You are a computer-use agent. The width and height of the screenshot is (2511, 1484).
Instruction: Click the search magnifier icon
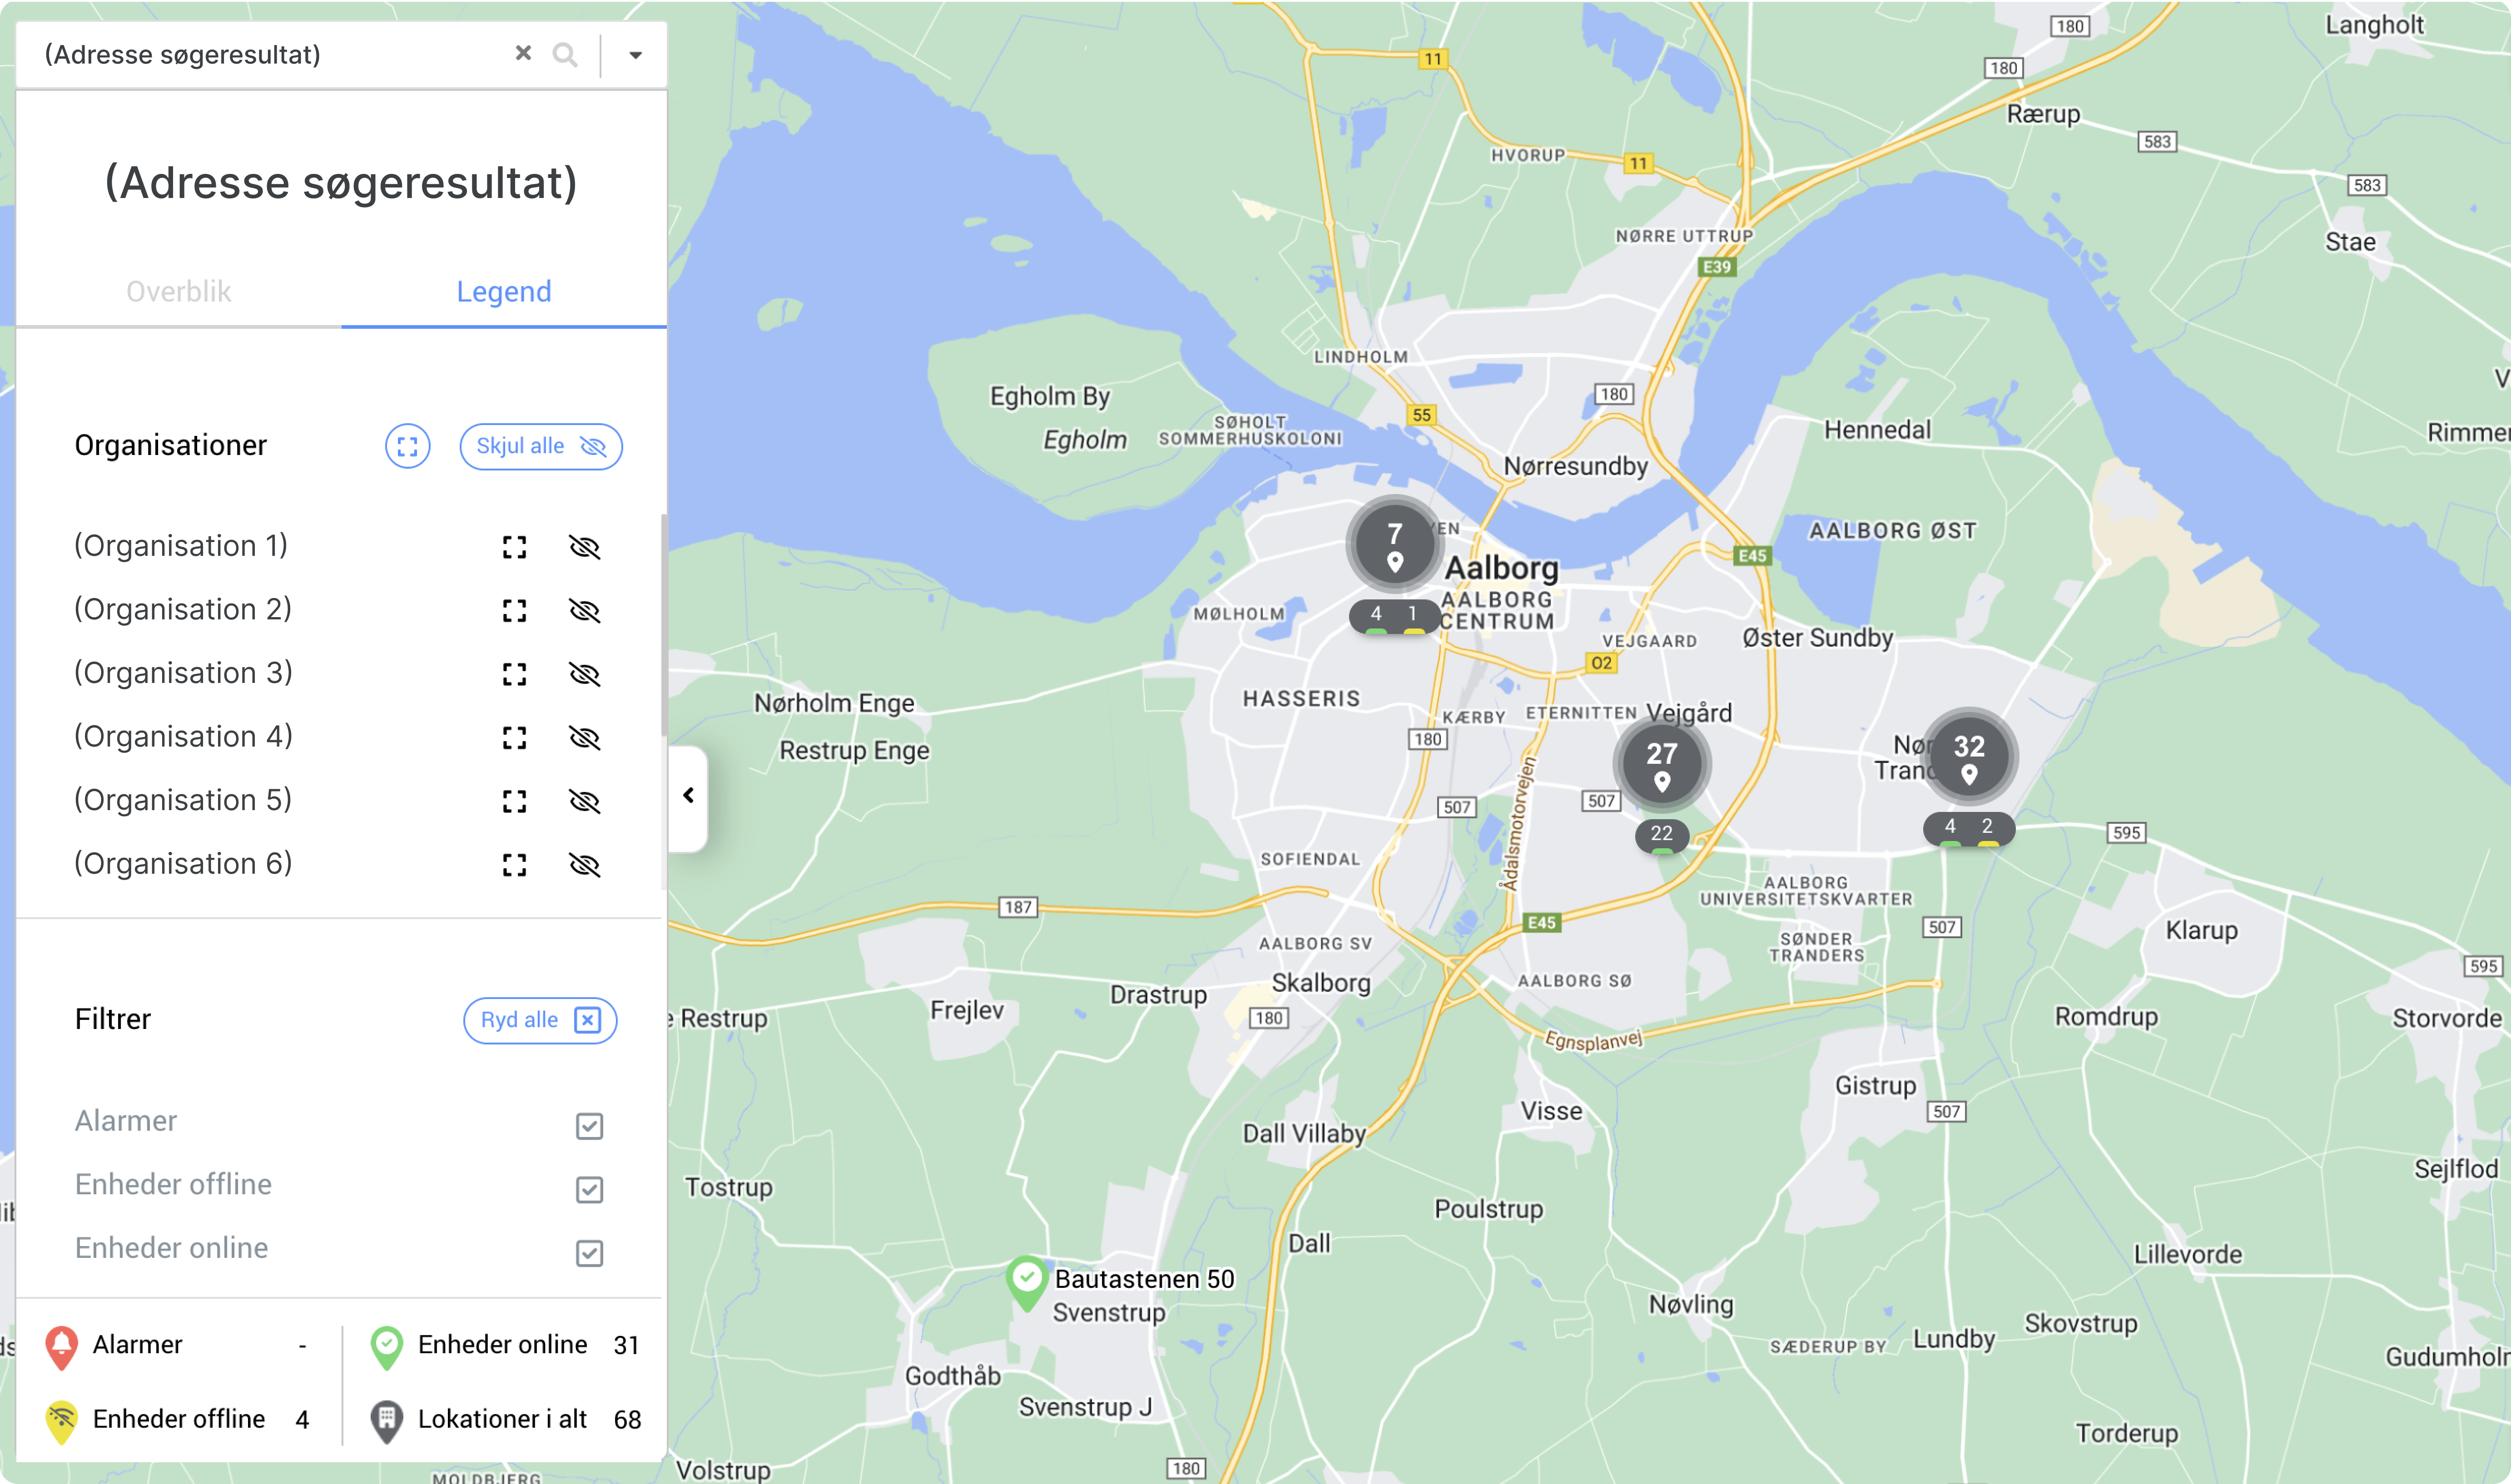coord(565,55)
